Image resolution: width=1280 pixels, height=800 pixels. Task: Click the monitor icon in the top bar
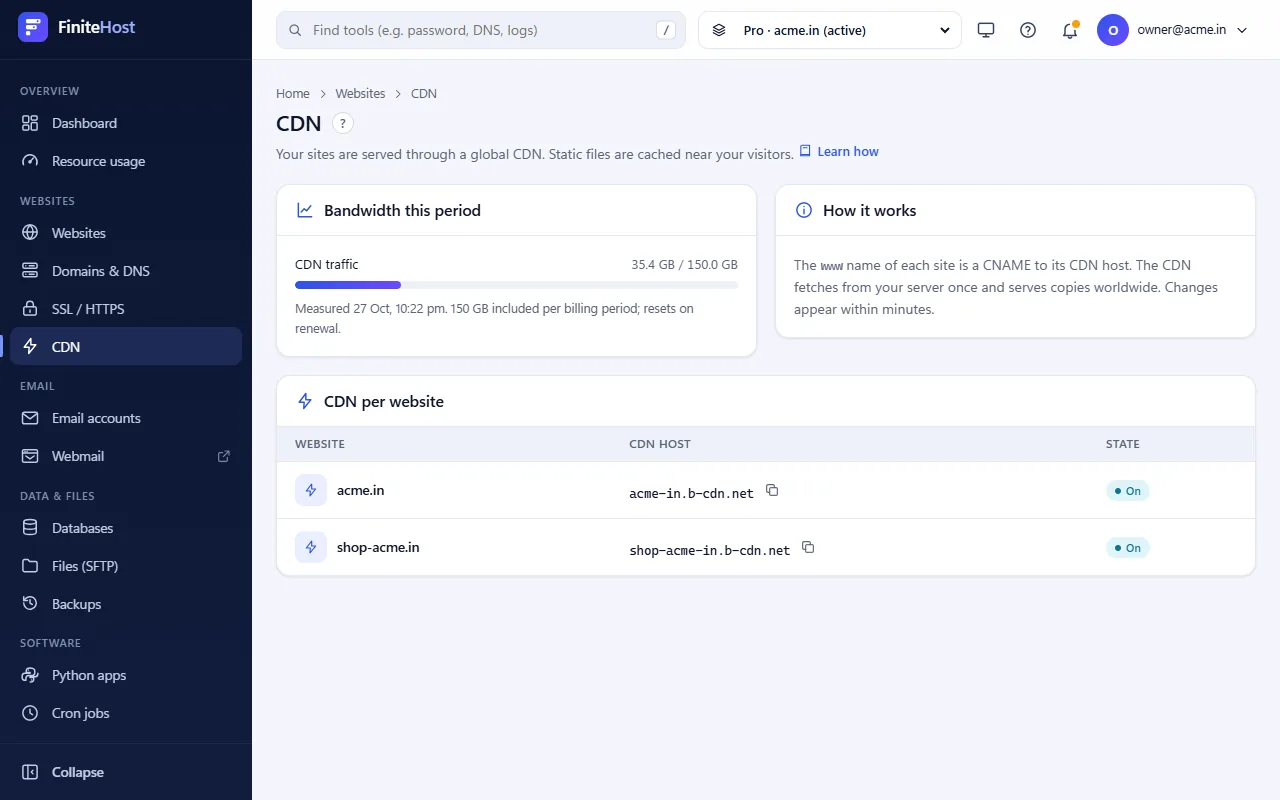click(986, 30)
